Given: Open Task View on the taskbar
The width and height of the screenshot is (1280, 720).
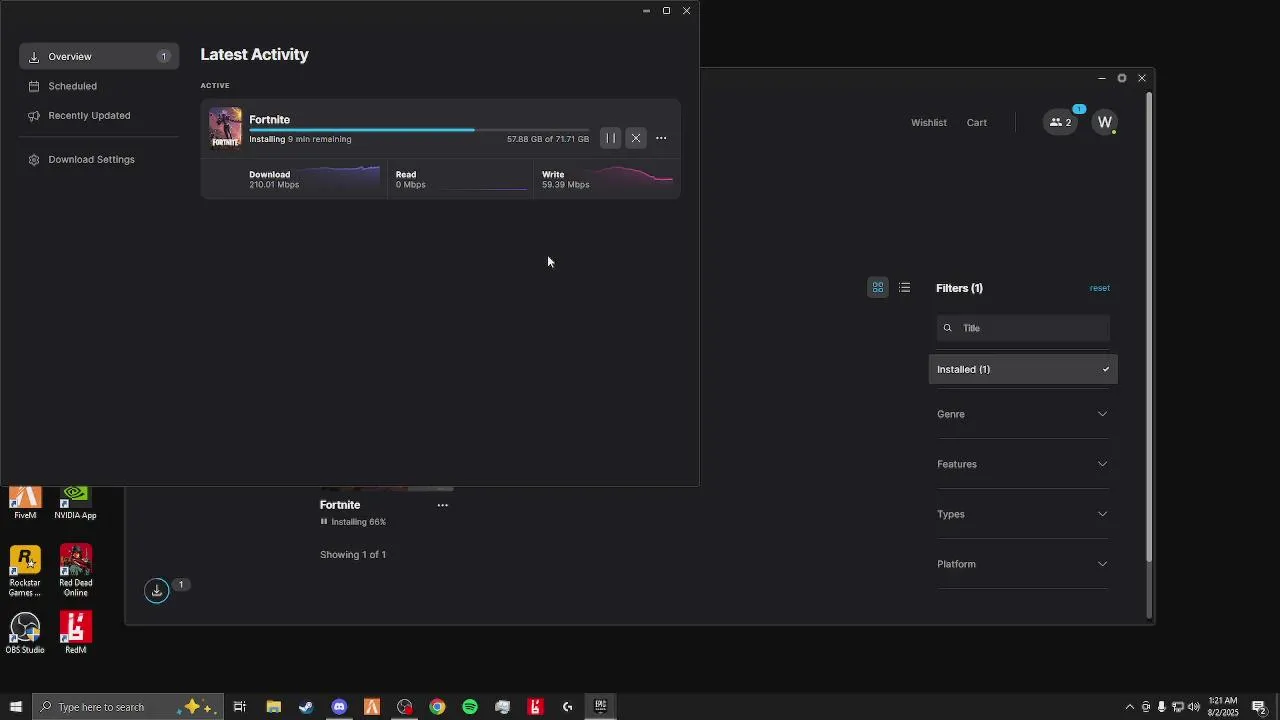Looking at the screenshot, I should [240, 707].
